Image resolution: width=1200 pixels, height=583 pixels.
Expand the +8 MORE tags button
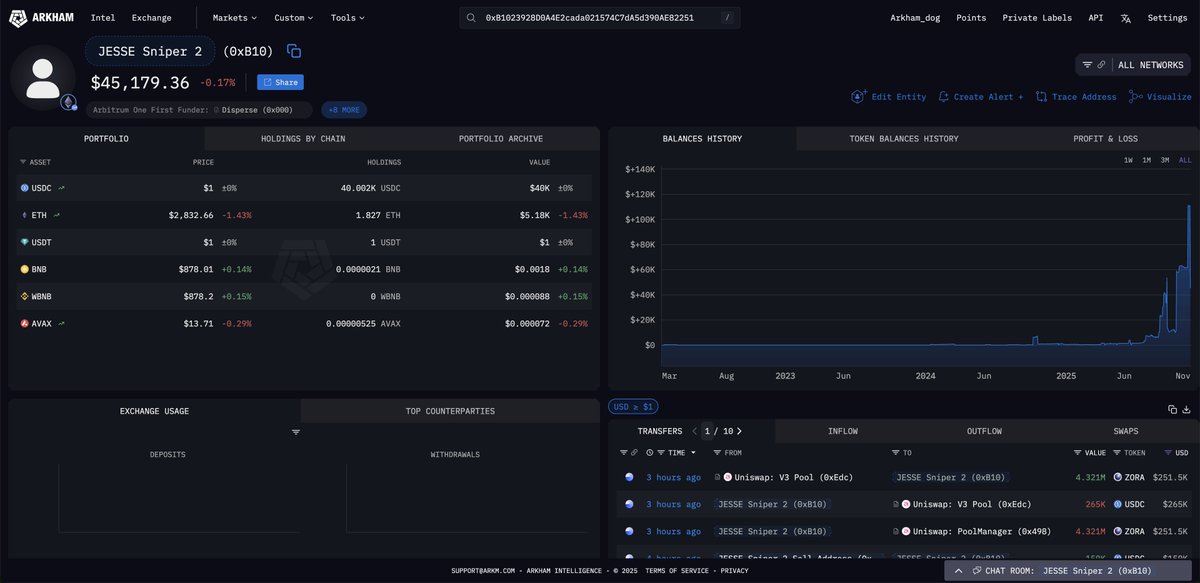[x=342, y=110]
